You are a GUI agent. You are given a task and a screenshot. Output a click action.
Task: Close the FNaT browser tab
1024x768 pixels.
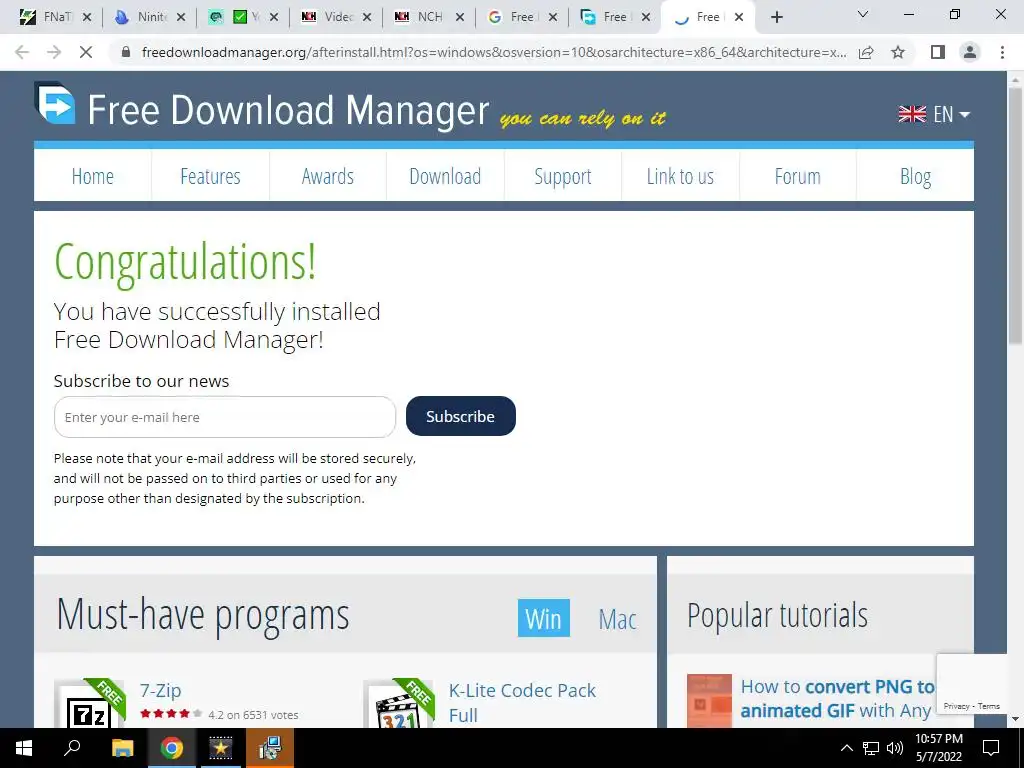[88, 17]
